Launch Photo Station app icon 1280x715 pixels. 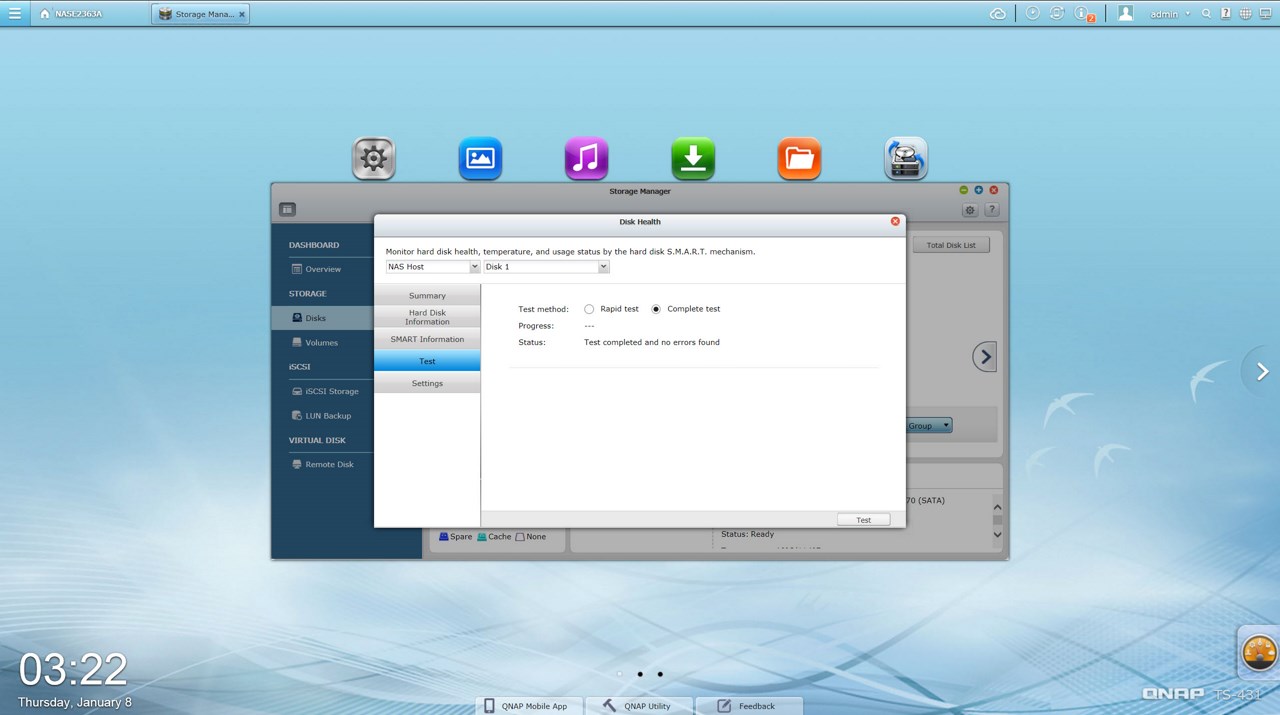pos(480,159)
